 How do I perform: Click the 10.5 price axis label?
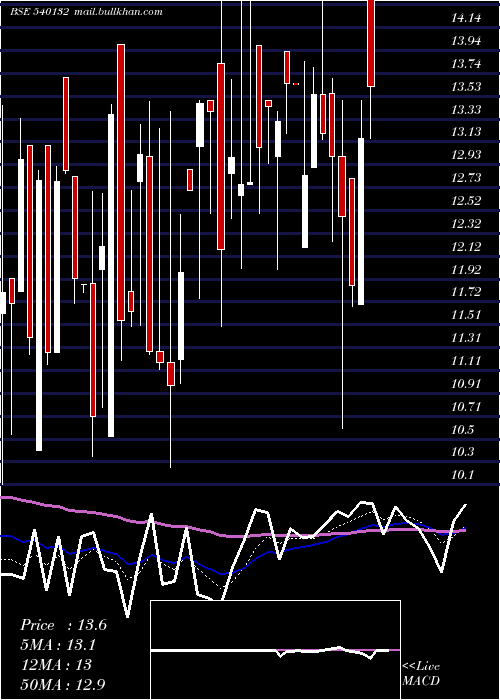pos(462,430)
